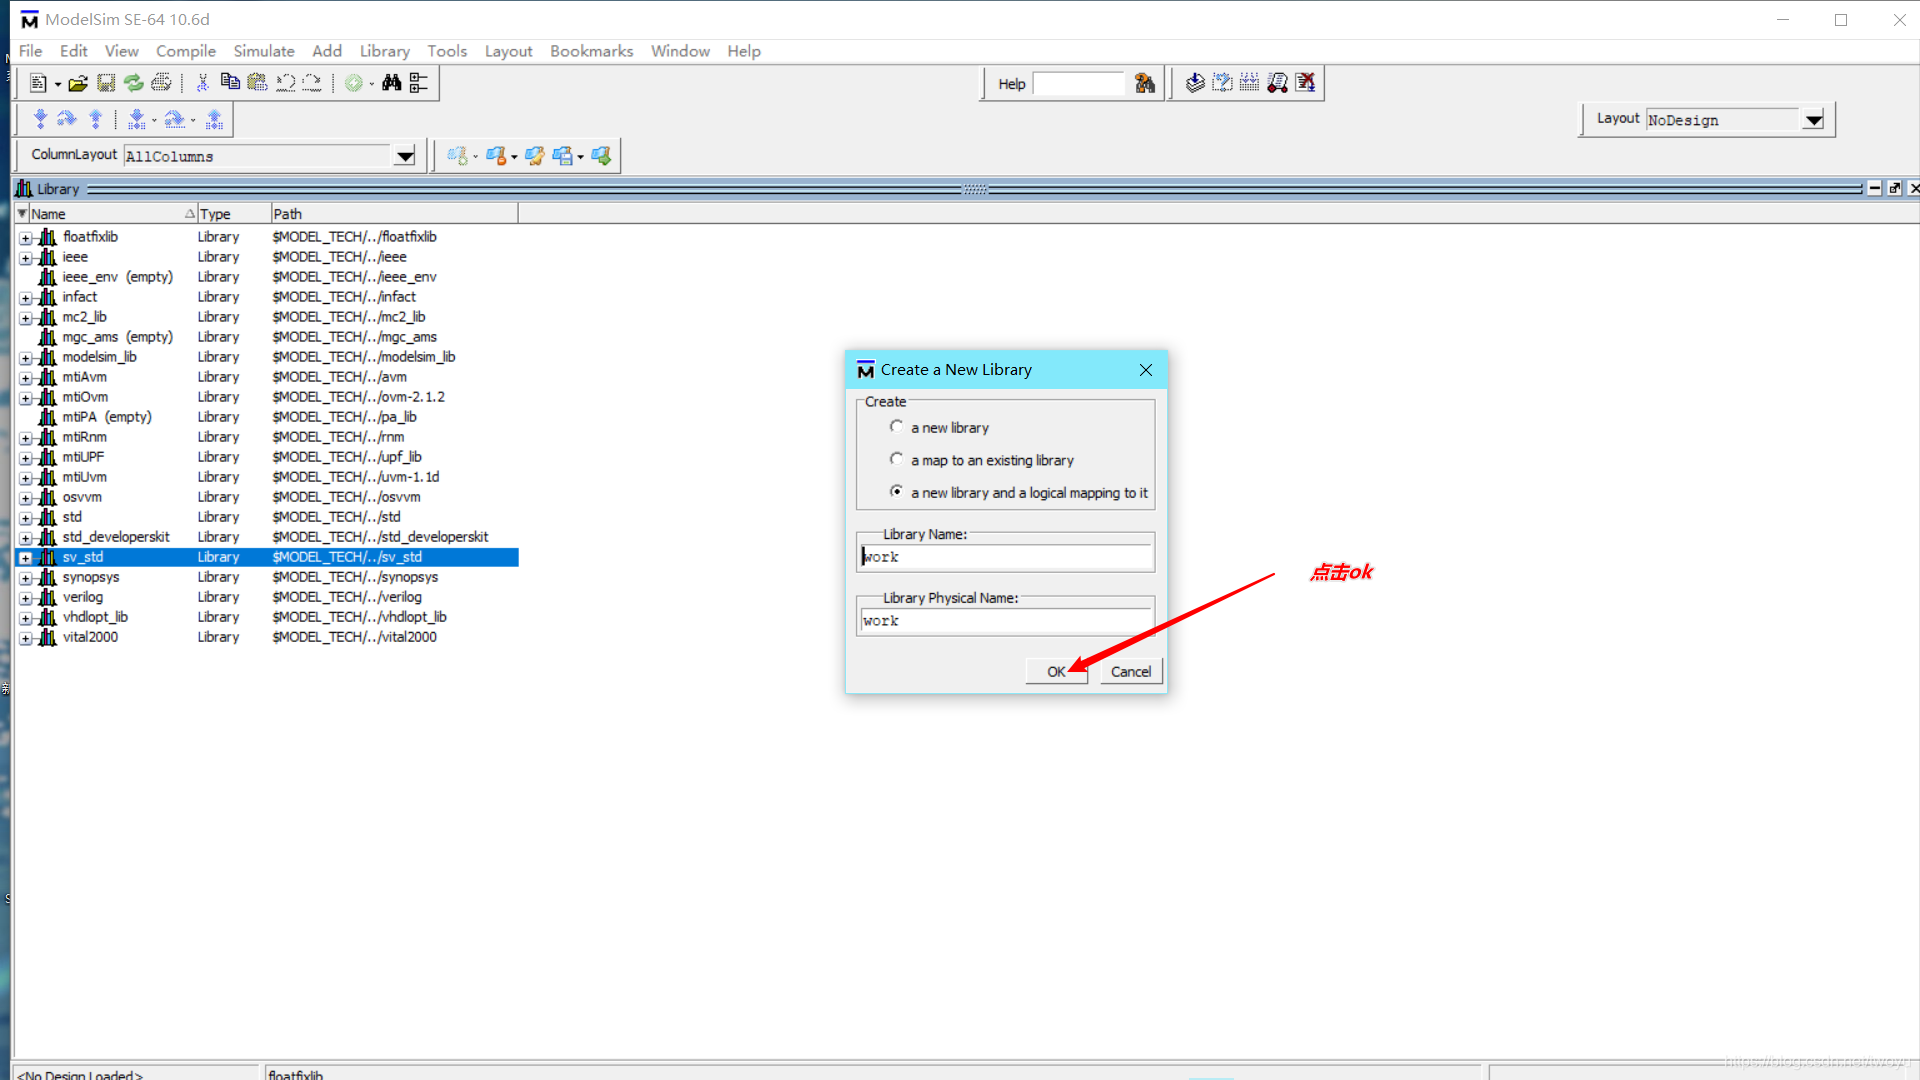Open the Layout NoDesign dropdown

point(1813,120)
